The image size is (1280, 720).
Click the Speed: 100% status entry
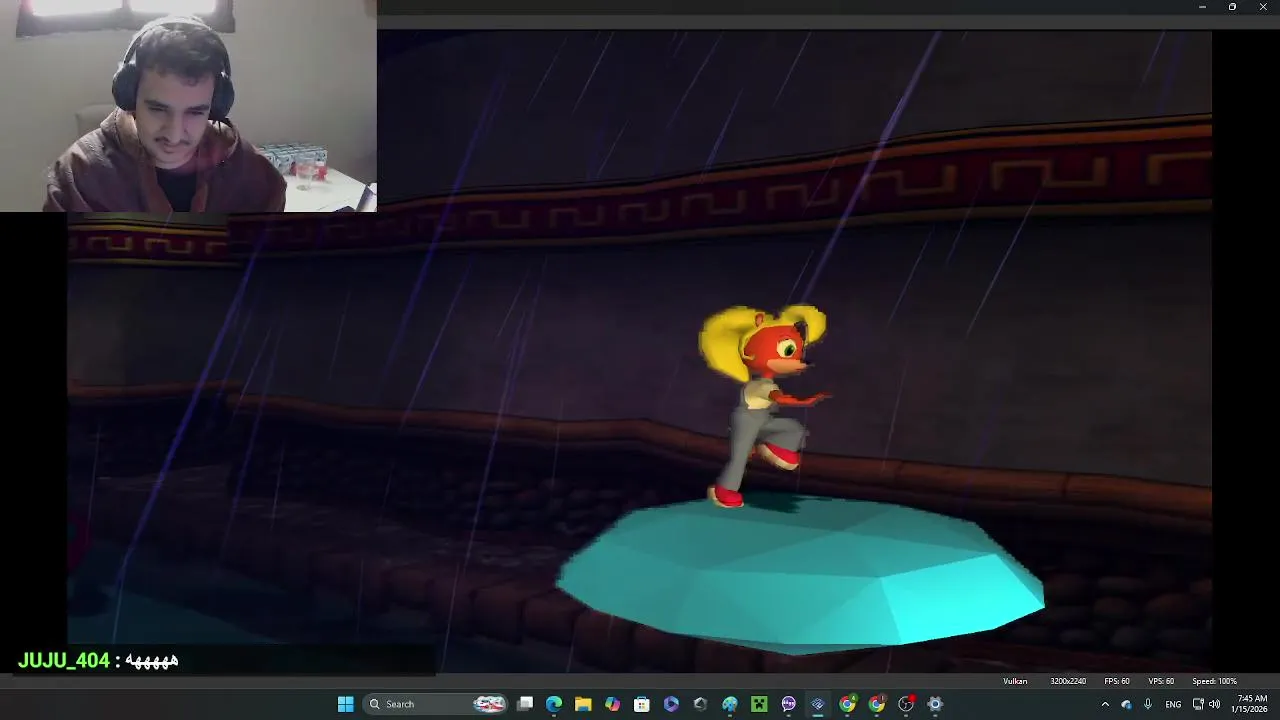tap(1214, 681)
